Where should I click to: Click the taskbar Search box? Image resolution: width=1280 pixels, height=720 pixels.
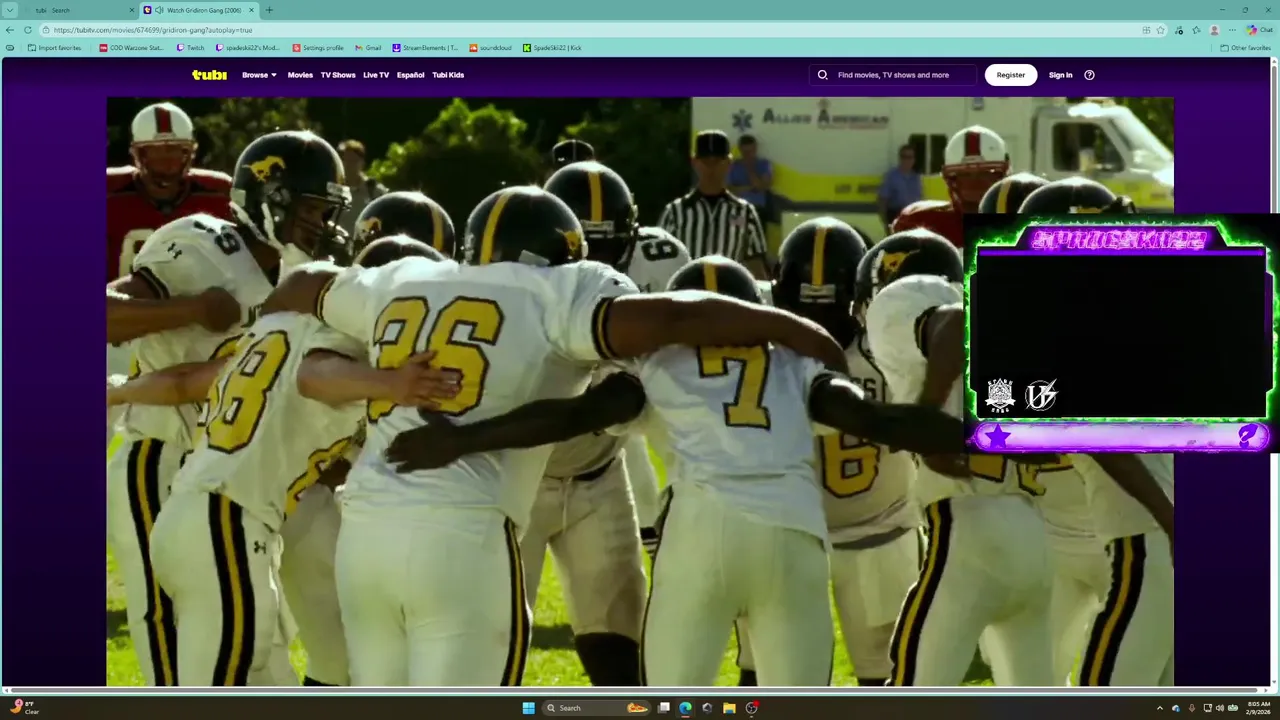[x=598, y=708]
